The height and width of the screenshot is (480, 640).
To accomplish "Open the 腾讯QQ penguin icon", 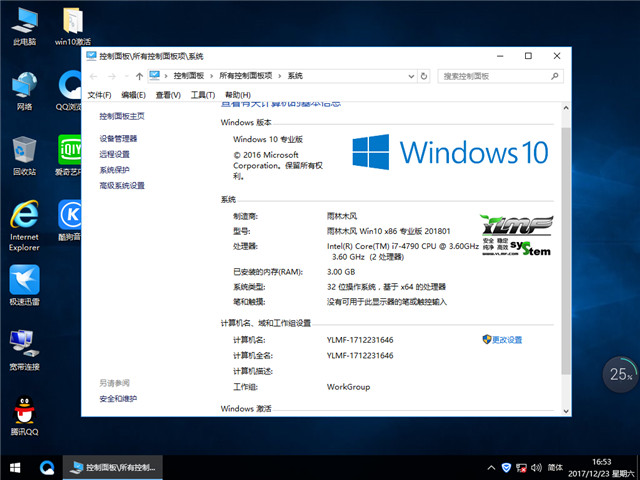I will coord(24,416).
